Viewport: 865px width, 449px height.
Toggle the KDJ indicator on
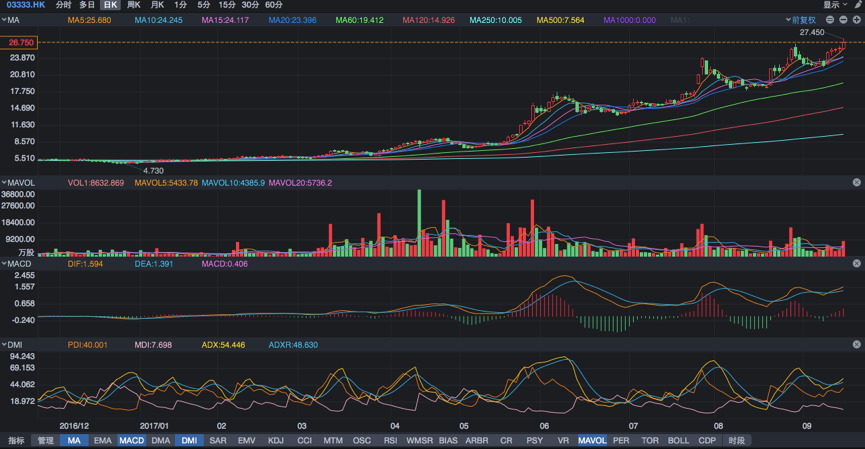point(276,441)
